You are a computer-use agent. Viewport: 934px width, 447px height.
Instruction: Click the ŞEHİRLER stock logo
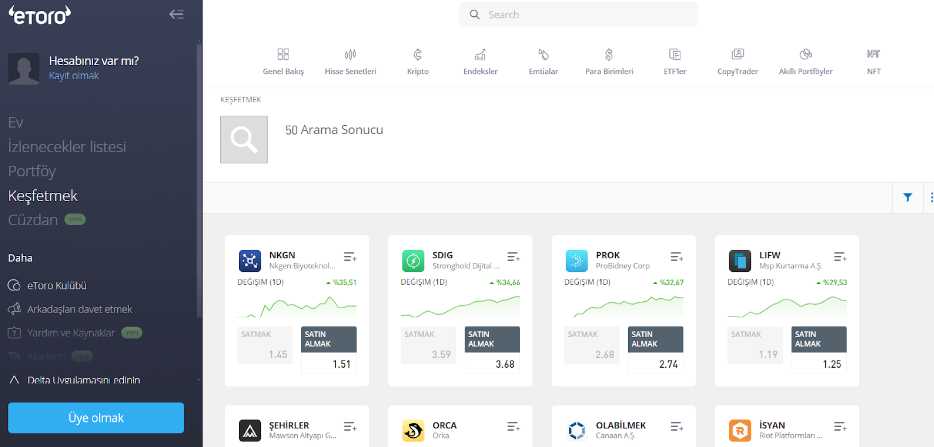[250, 430]
